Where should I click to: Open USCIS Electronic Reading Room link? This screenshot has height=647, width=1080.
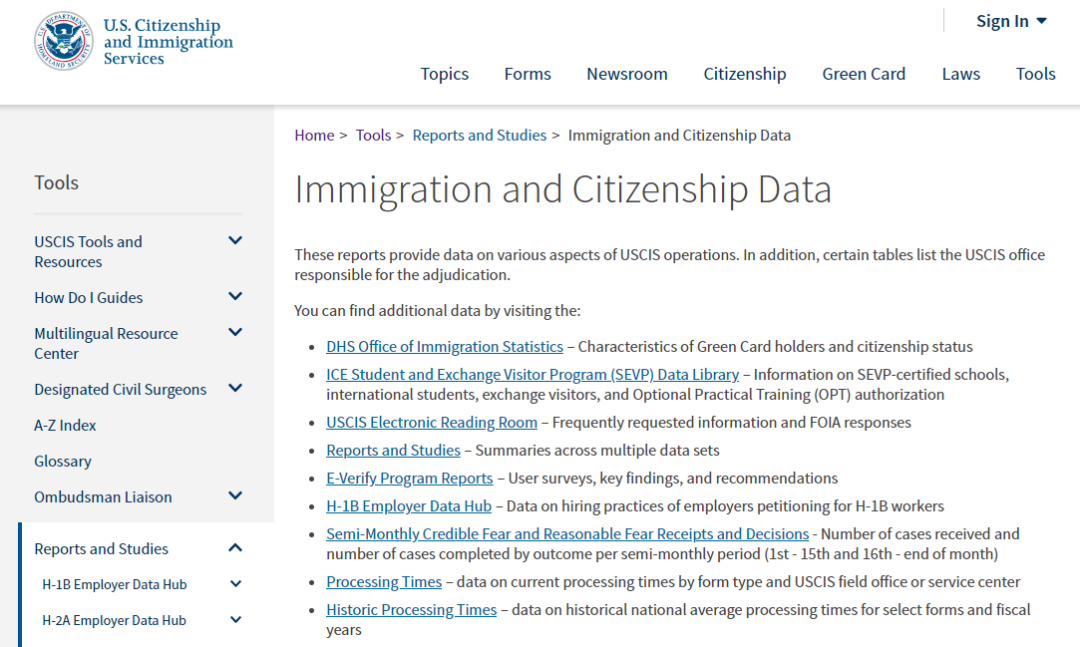432,422
